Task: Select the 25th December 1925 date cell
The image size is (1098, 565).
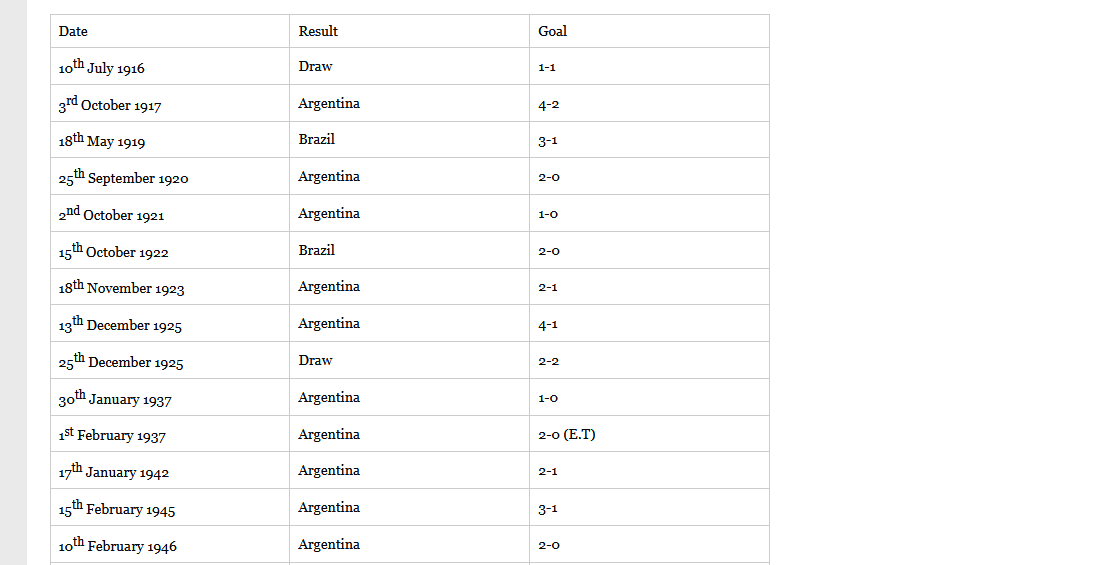Action: [x=121, y=362]
